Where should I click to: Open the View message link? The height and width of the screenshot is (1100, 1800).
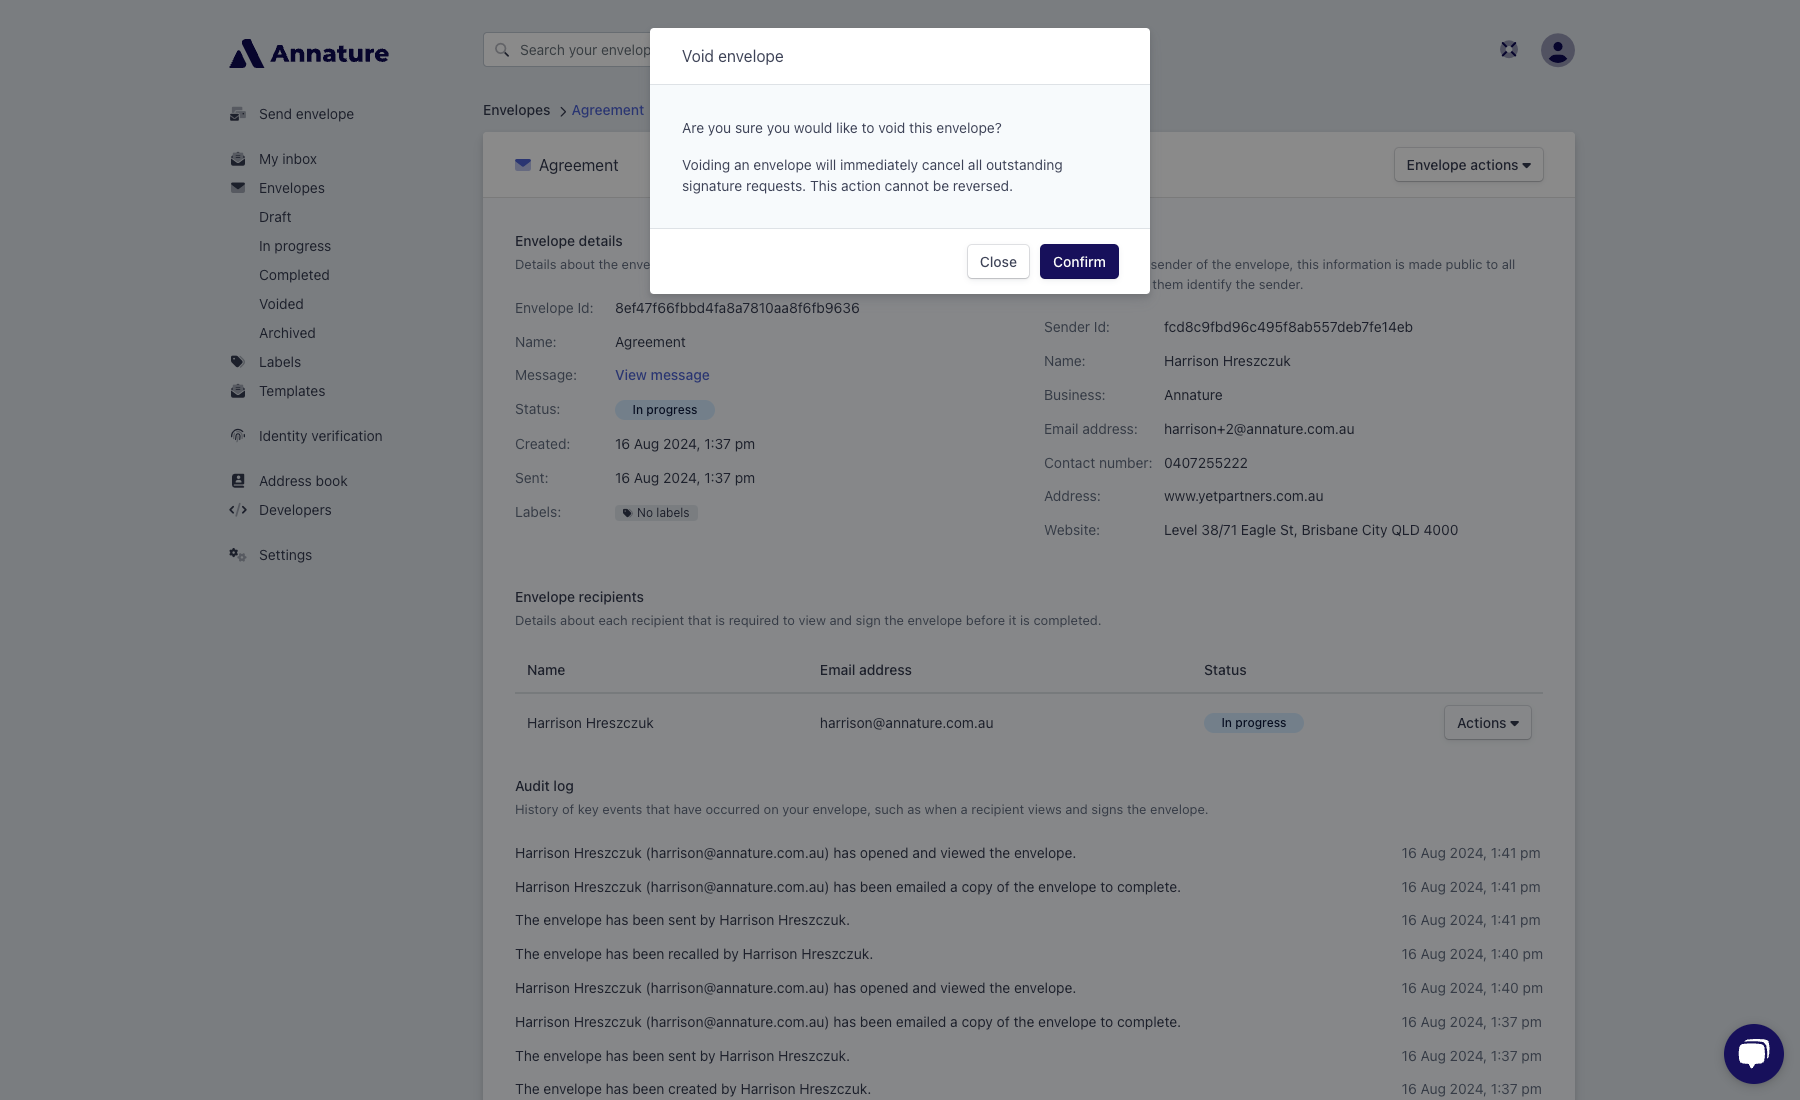point(662,375)
